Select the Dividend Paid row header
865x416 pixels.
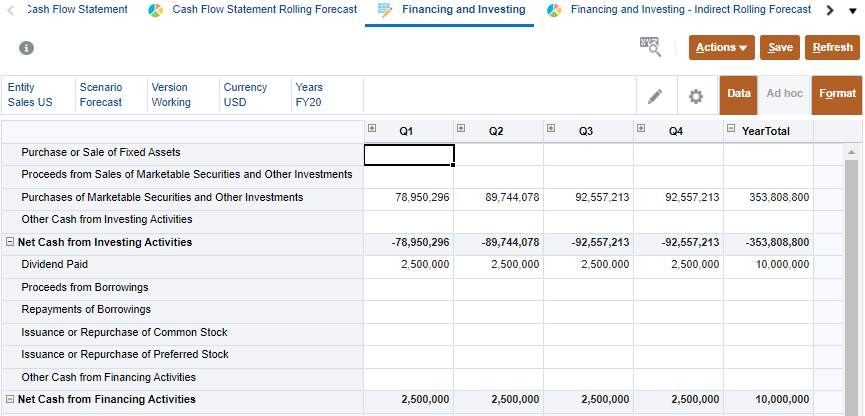coord(183,264)
